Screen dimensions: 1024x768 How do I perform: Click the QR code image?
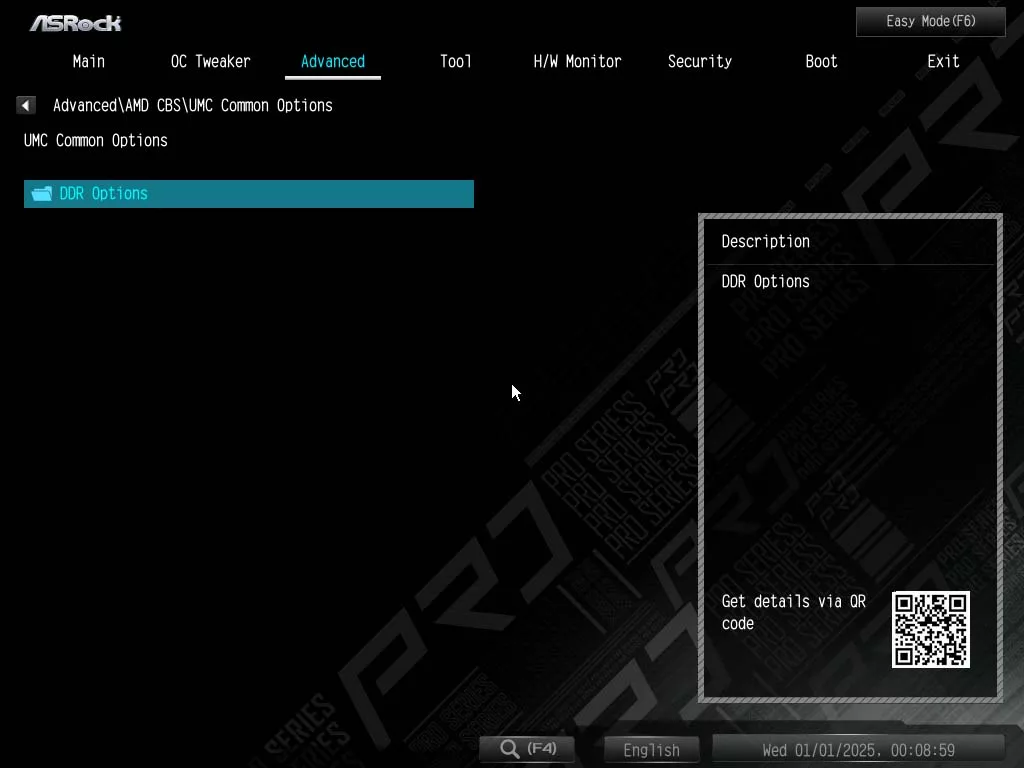pyautogui.click(x=930, y=629)
